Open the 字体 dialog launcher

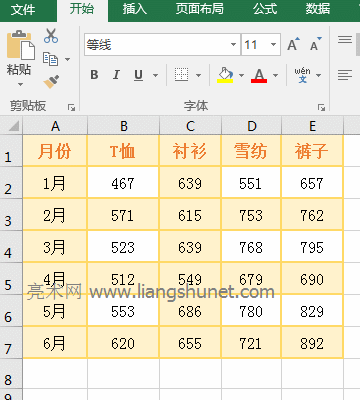(x=321, y=107)
